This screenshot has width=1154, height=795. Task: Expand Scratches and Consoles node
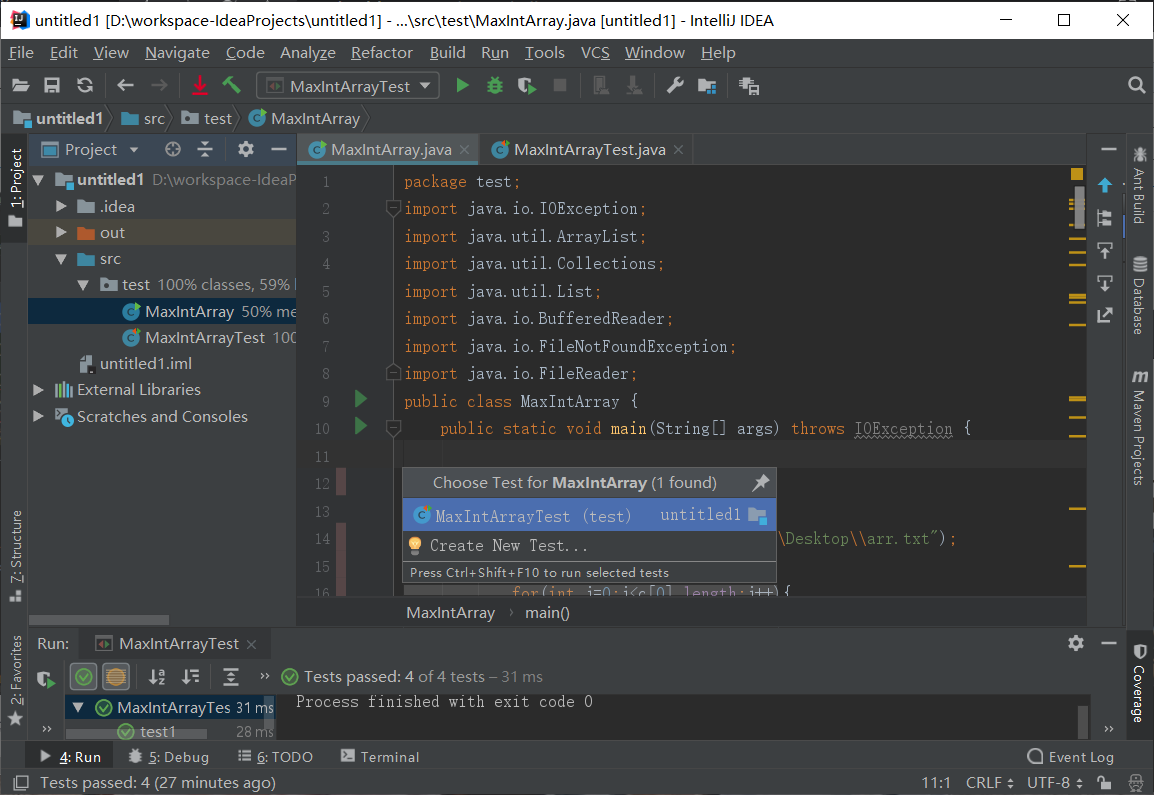pyautogui.click(x=38, y=416)
